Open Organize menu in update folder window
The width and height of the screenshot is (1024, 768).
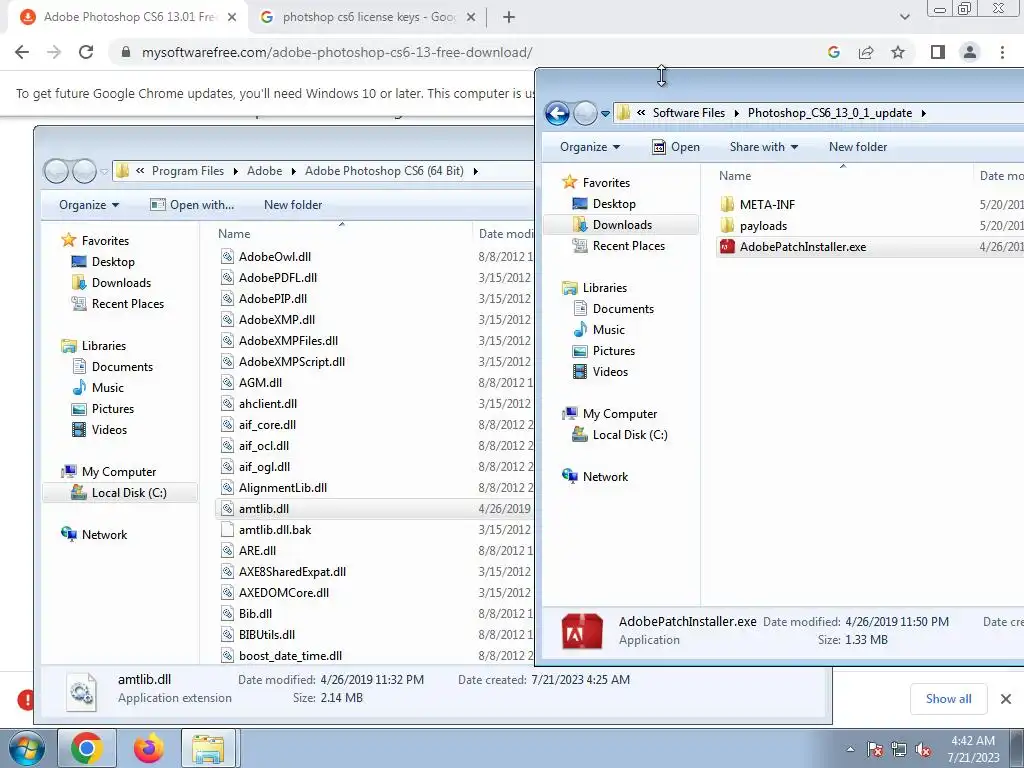(x=590, y=147)
